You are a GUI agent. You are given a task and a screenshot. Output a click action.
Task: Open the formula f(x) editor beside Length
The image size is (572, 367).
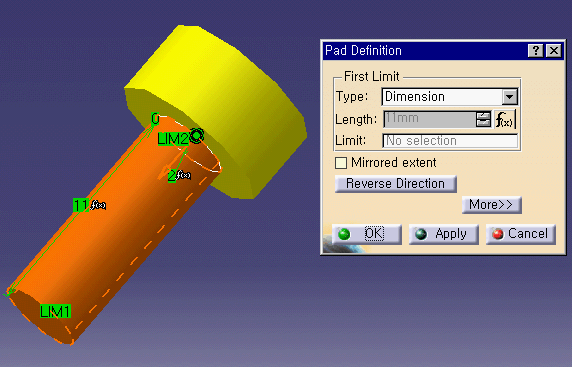coord(505,119)
